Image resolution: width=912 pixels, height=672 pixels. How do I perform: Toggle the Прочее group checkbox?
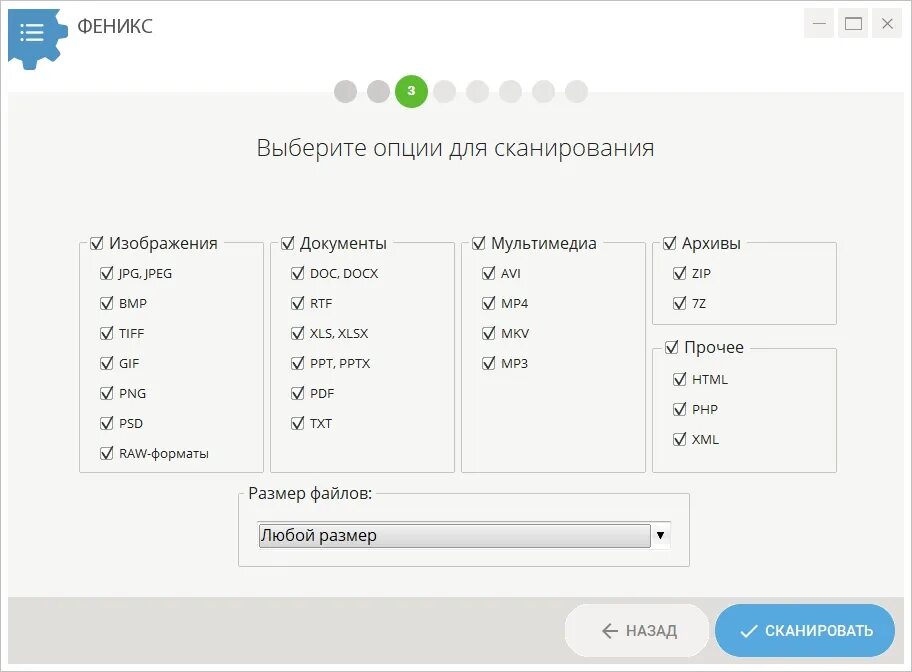[671, 347]
